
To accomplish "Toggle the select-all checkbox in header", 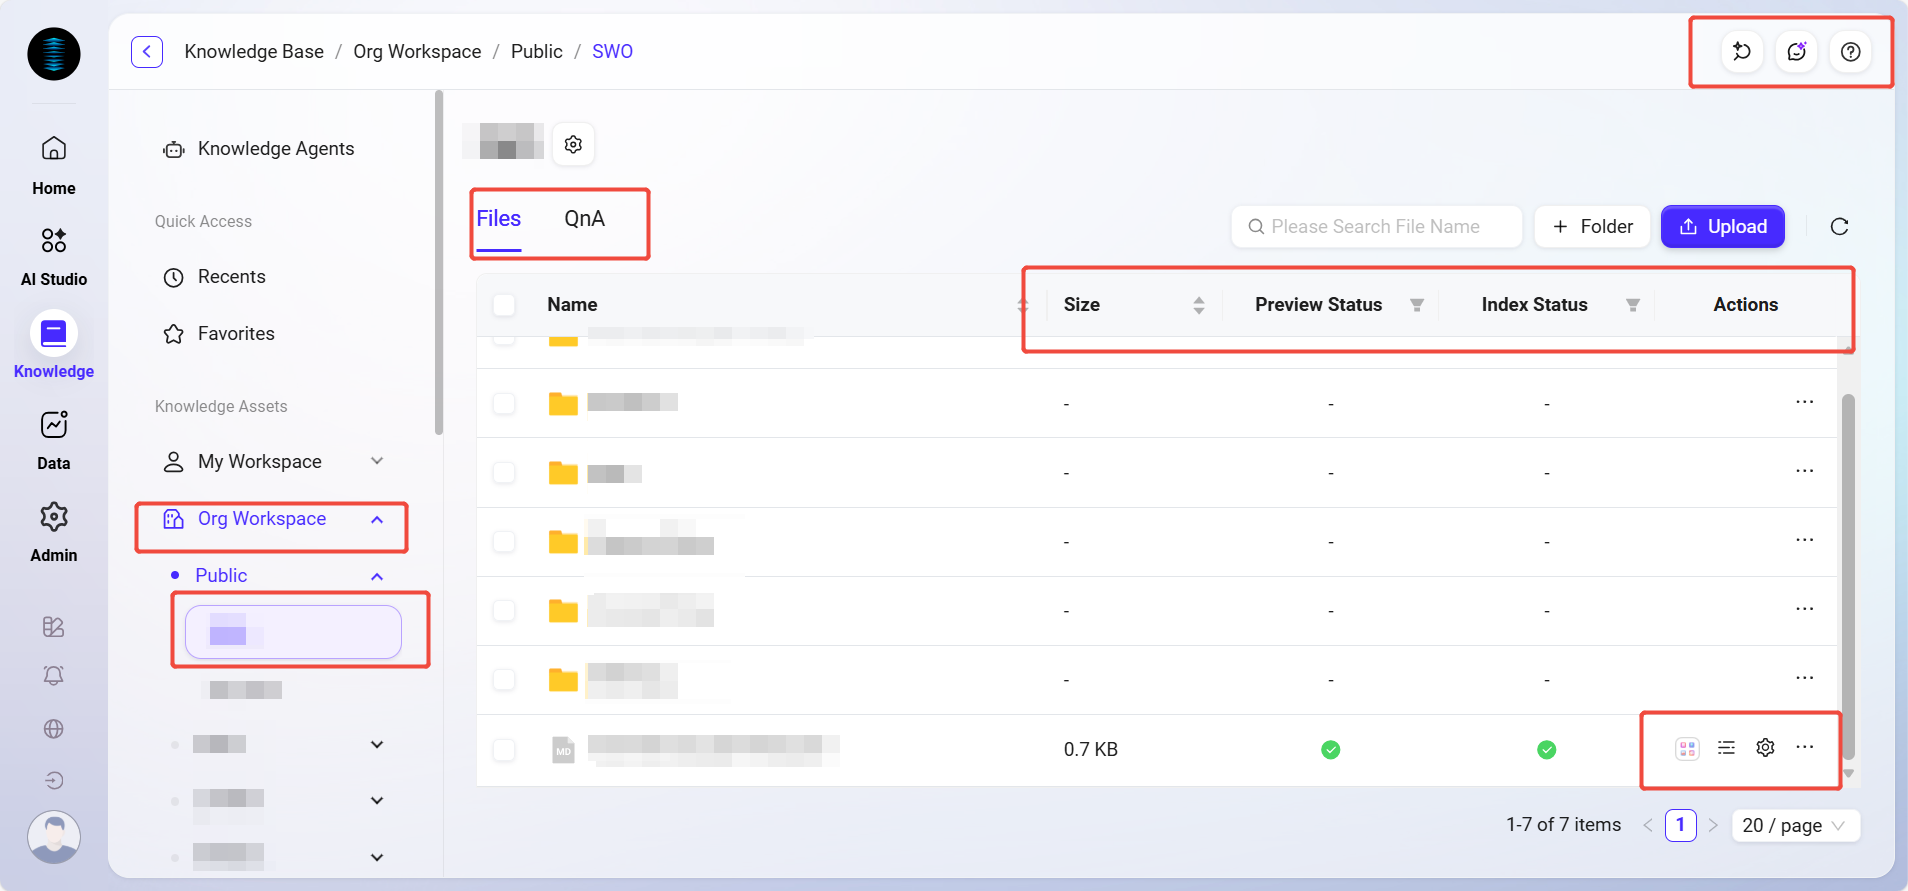I will pos(504,305).
